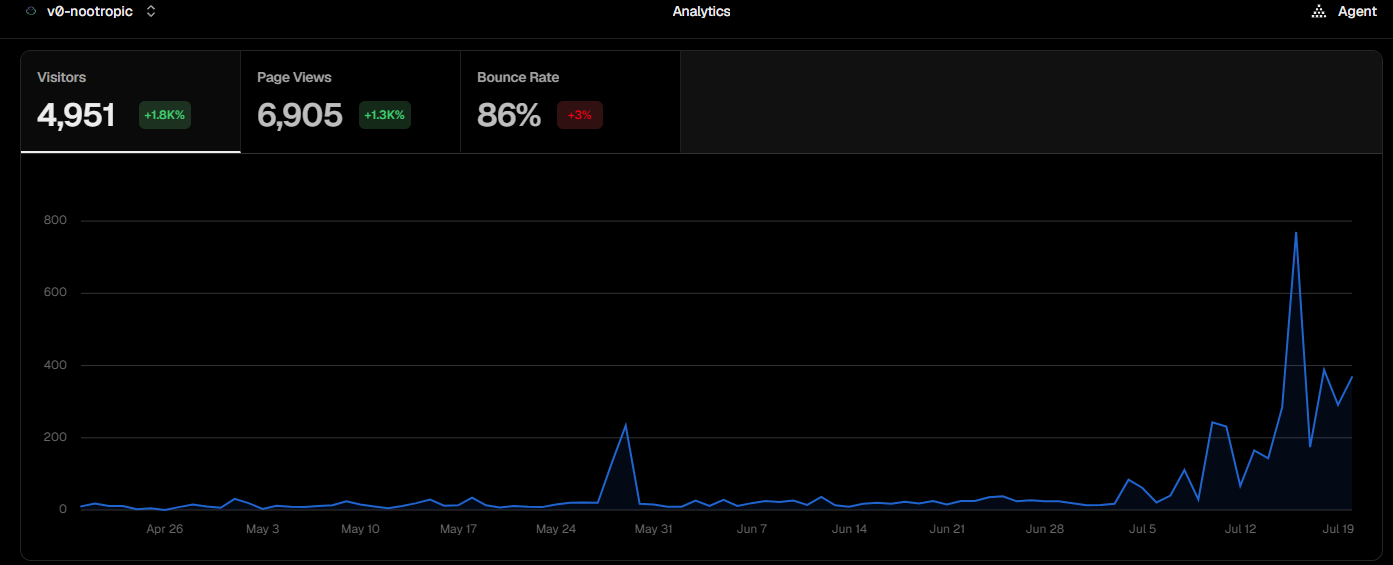Click the Jun 21 axis label
1393x565 pixels.
point(947,529)
